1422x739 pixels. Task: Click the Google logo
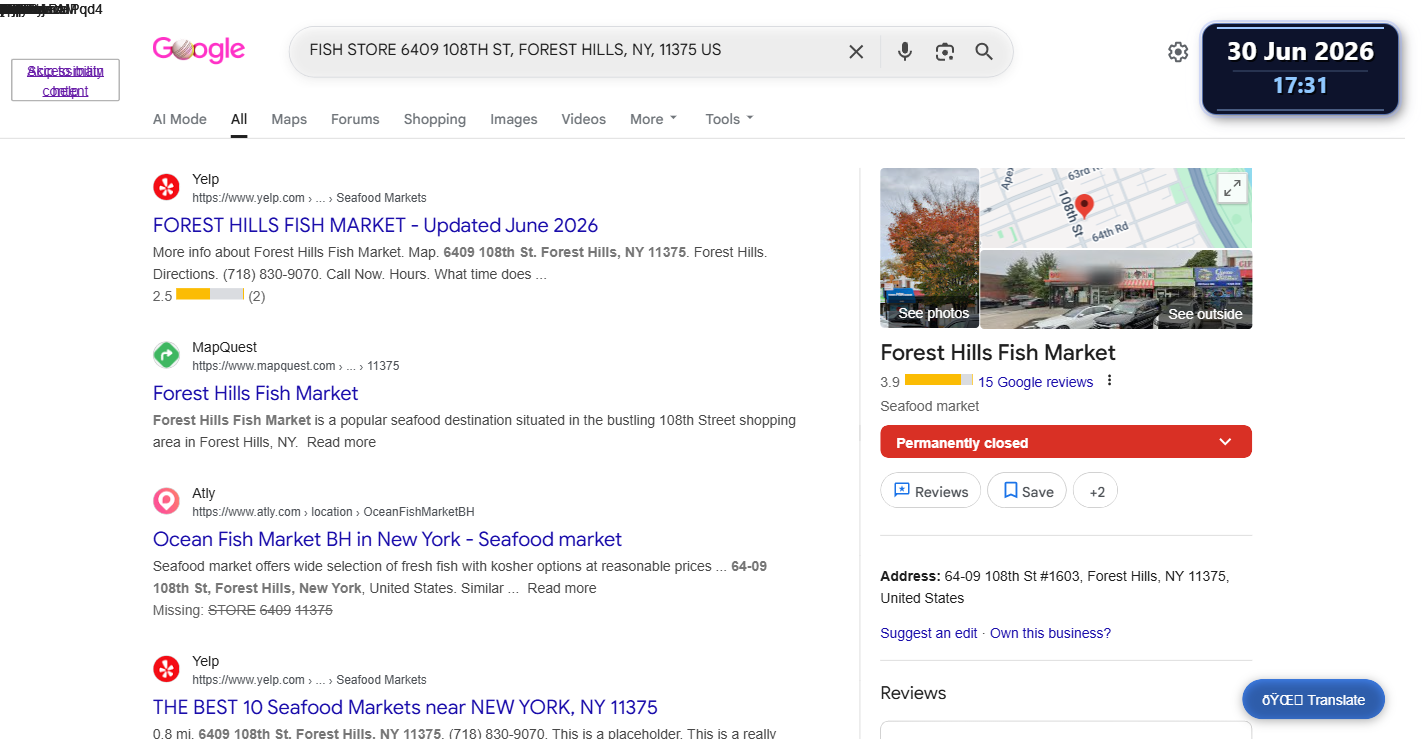click(199, 50)
